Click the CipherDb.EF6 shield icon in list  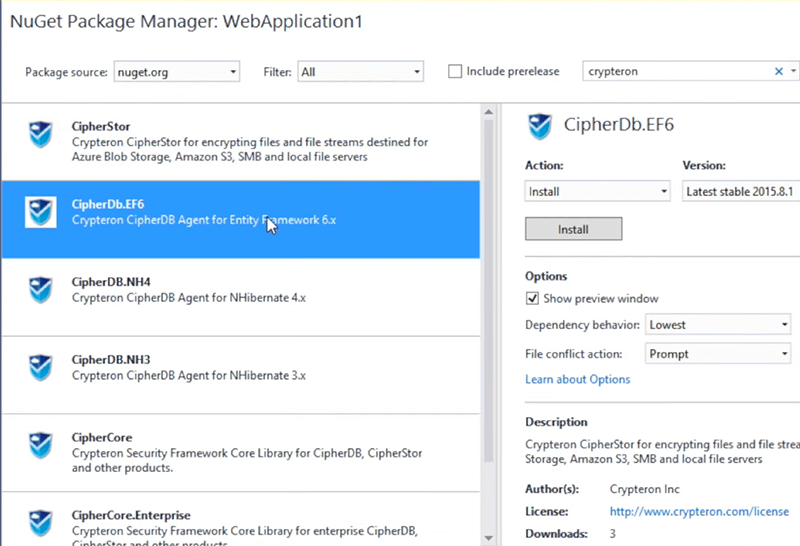point(40,212)
